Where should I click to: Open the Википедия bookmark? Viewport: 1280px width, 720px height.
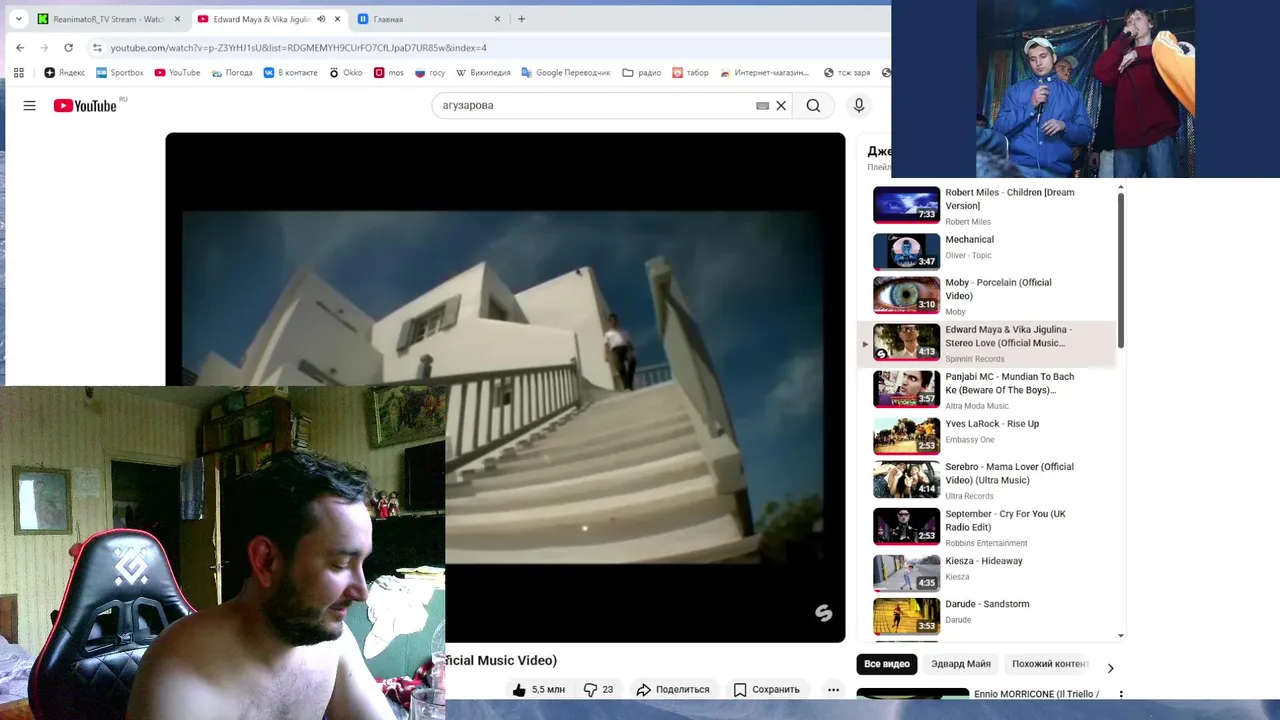(x=483, y=72)
